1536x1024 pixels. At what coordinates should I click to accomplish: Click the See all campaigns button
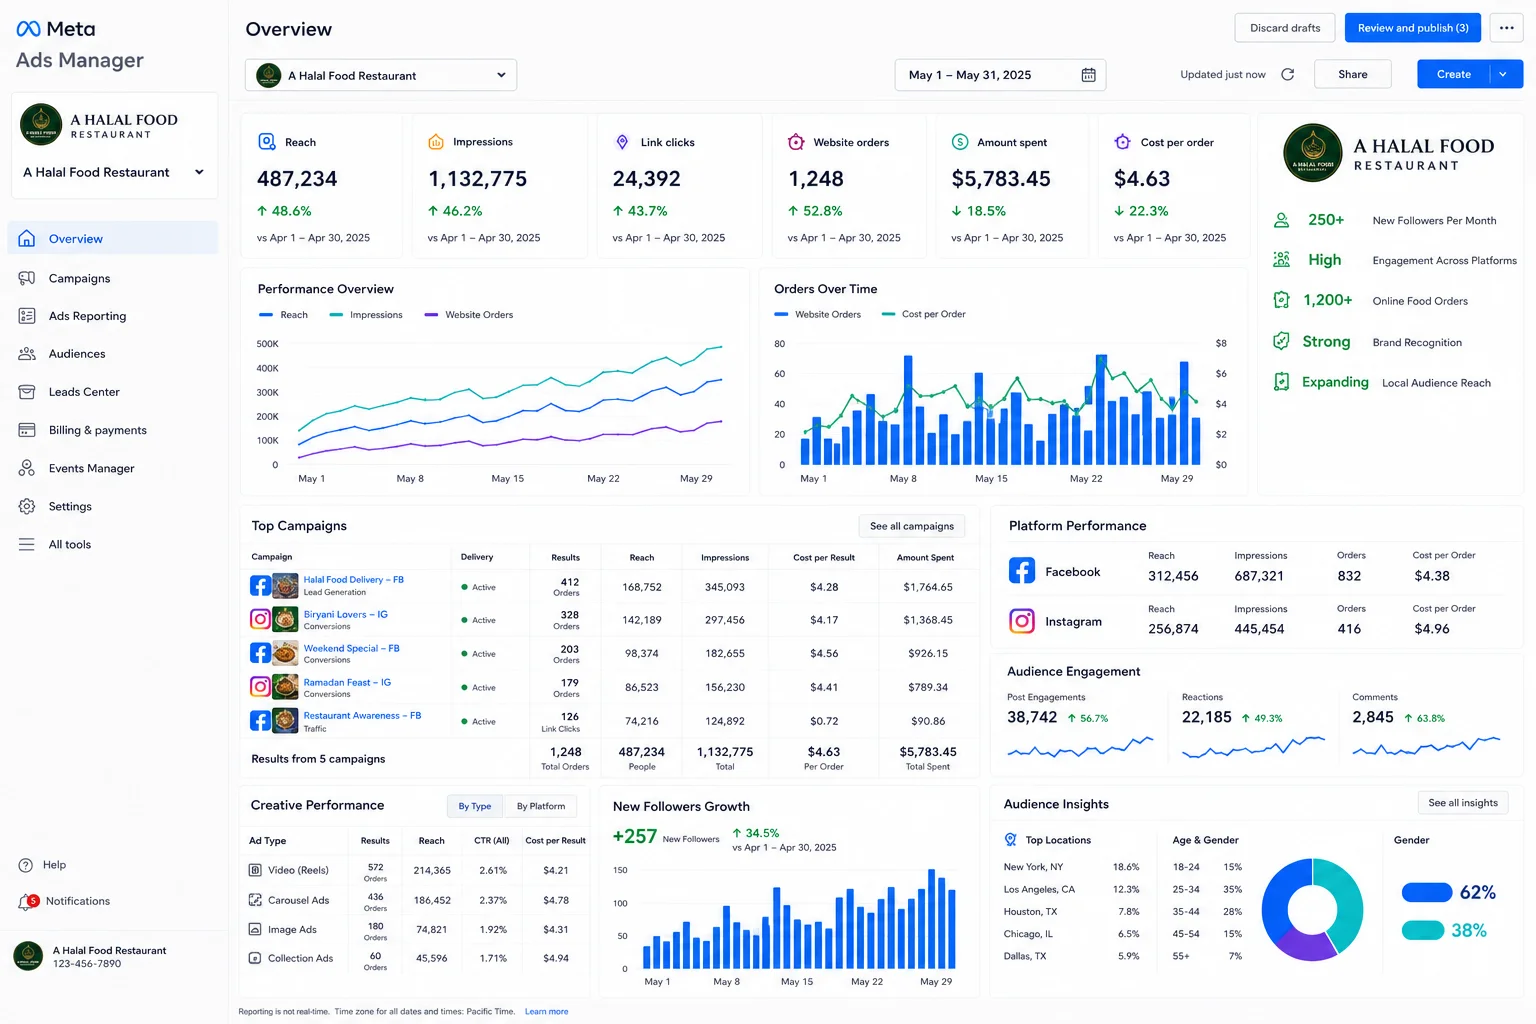[912, 526]
